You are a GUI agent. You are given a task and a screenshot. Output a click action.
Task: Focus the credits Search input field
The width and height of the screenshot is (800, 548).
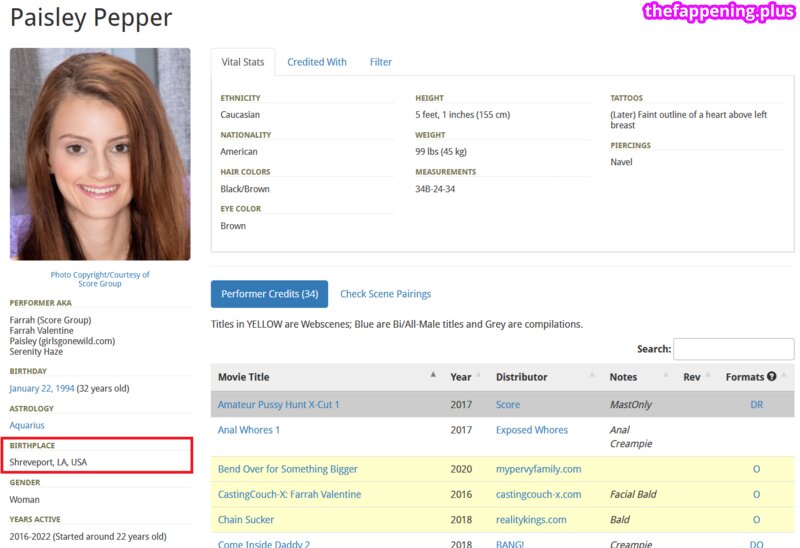point(734,349)
